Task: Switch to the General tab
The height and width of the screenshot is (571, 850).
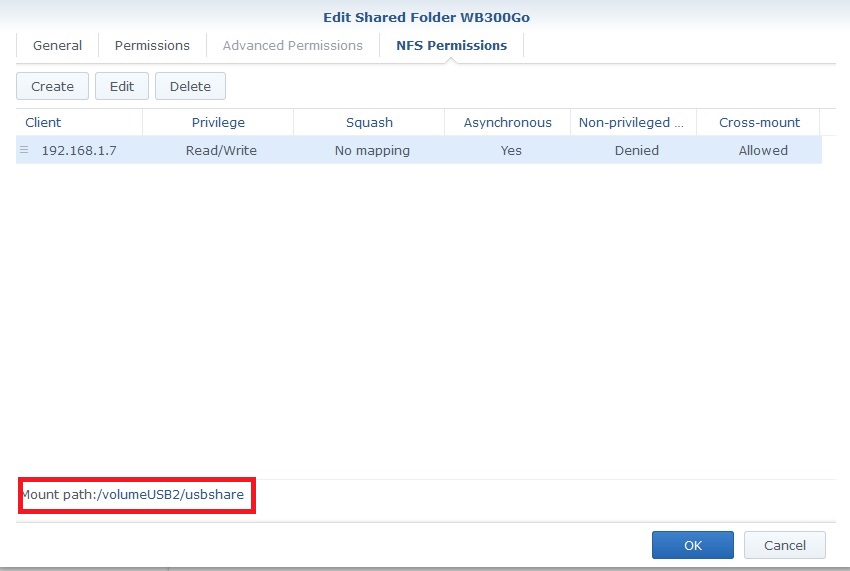Action: 57,45
